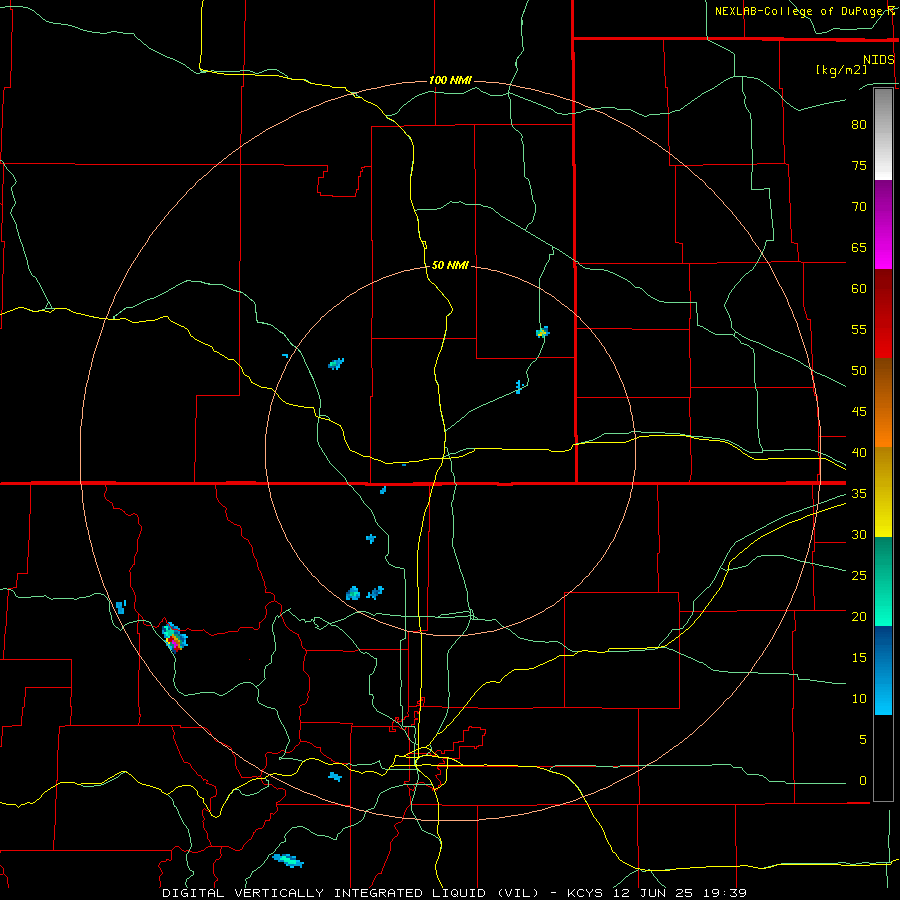Click the 45 value on the color scale
The height and width of the screenshot is (900, 900).
coord(859,412)
